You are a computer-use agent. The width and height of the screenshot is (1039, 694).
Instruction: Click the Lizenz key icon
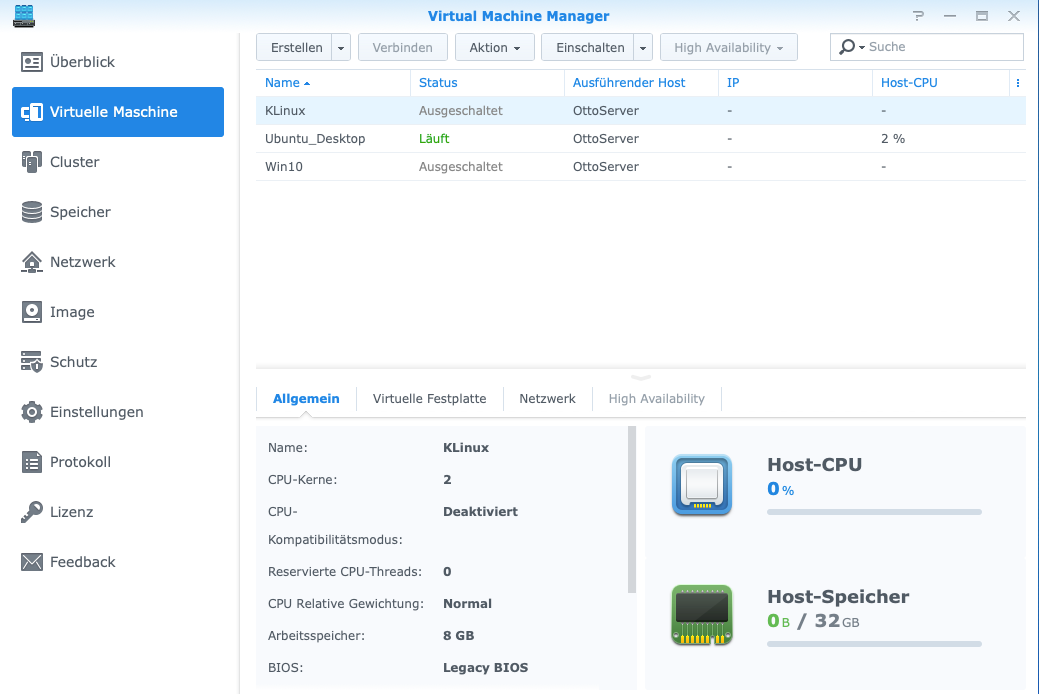32,512
